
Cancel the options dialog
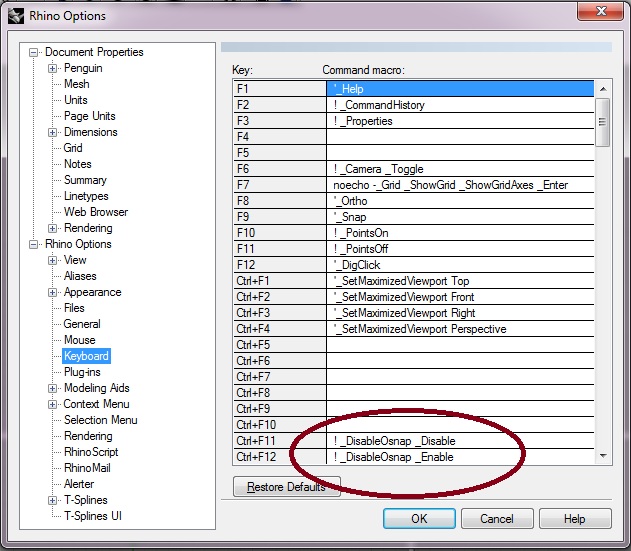tap(497, 519)
